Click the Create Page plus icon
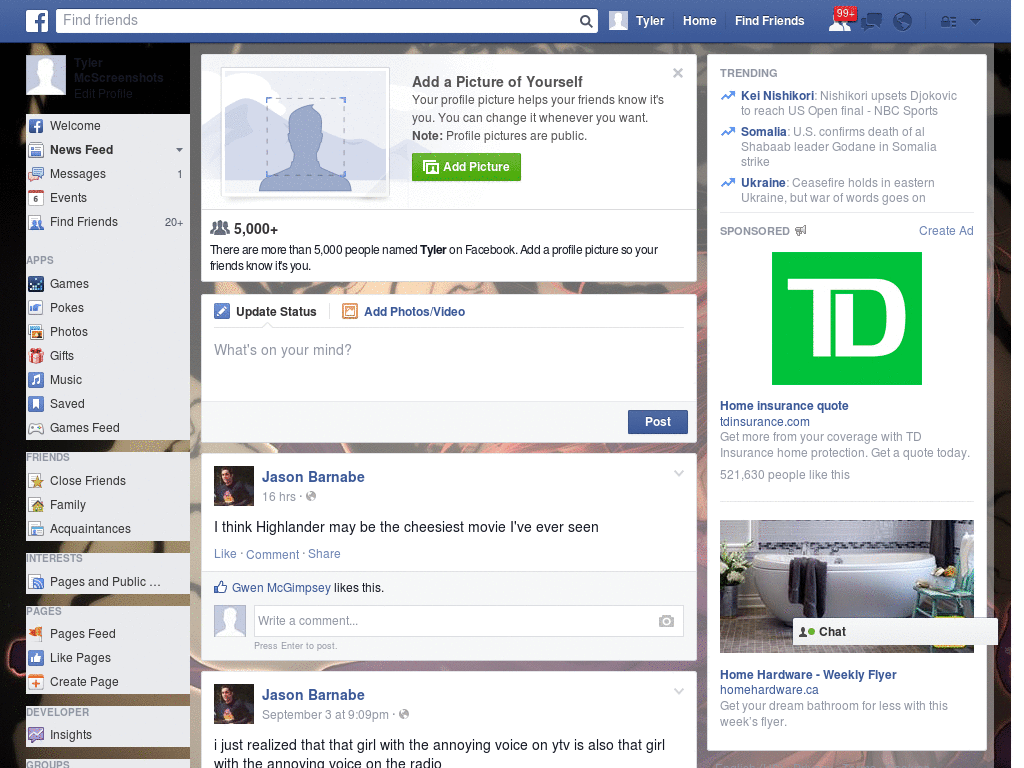1024x768 pixels. coord(36,682)
